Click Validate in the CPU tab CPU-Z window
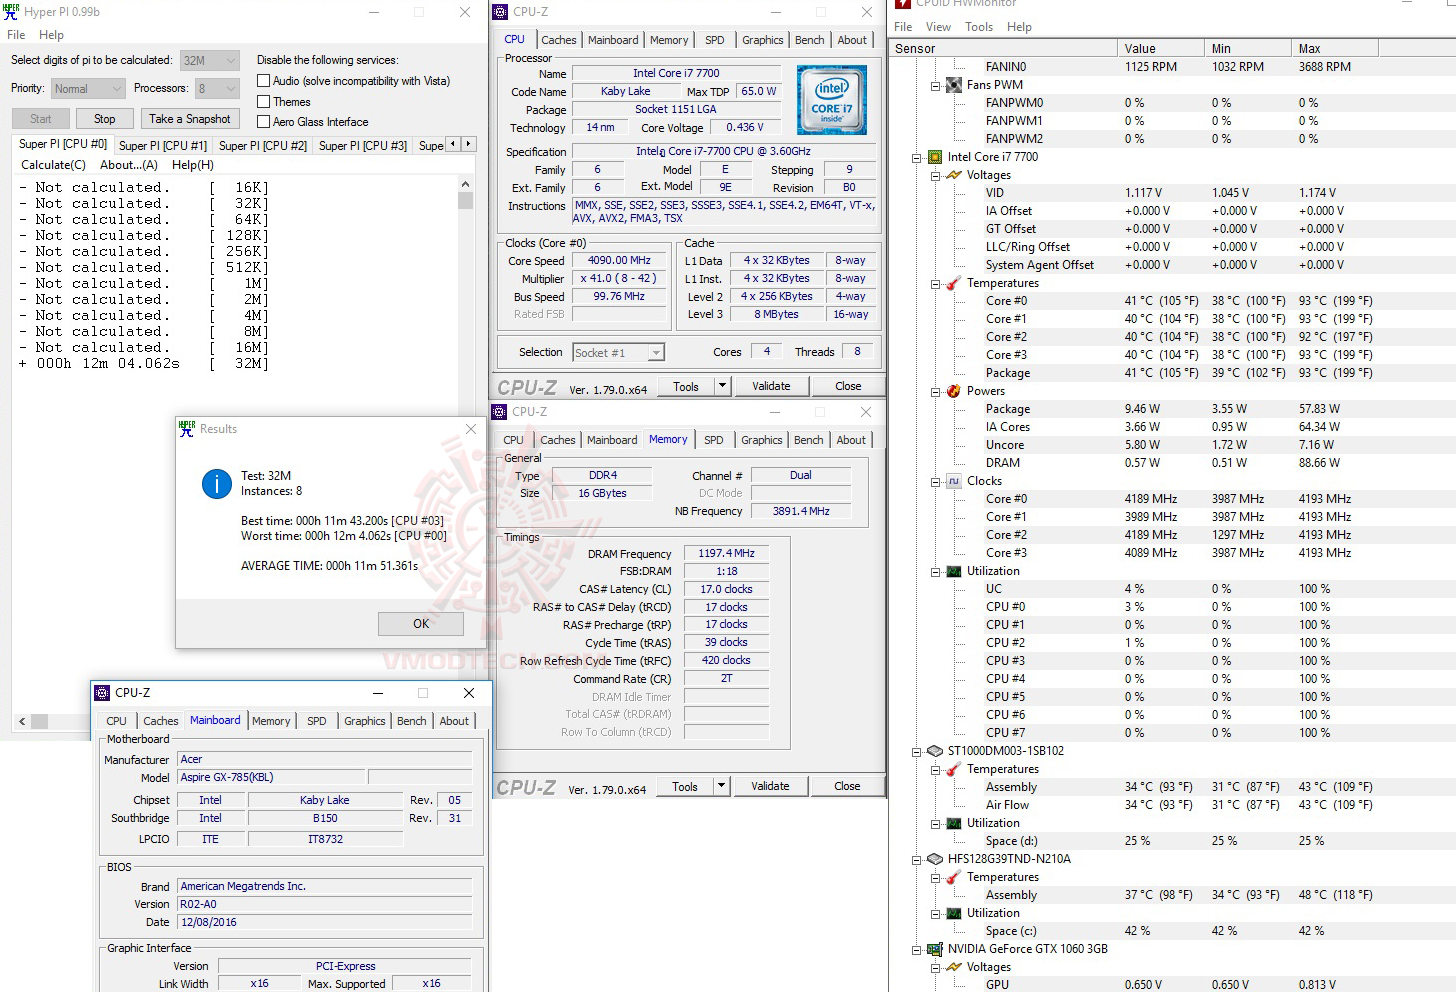Viewport: 1456px width, 992px height. (x=771, y=386)
